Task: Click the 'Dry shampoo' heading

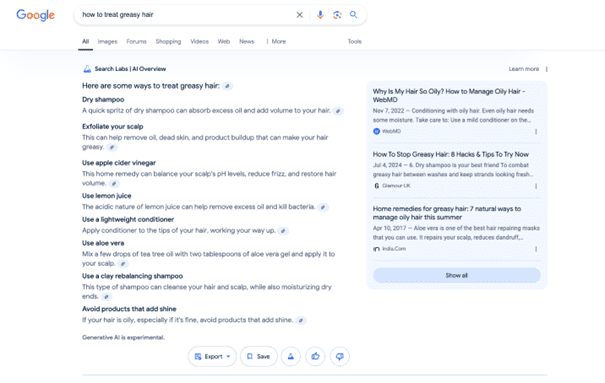Action: [103, 100]
